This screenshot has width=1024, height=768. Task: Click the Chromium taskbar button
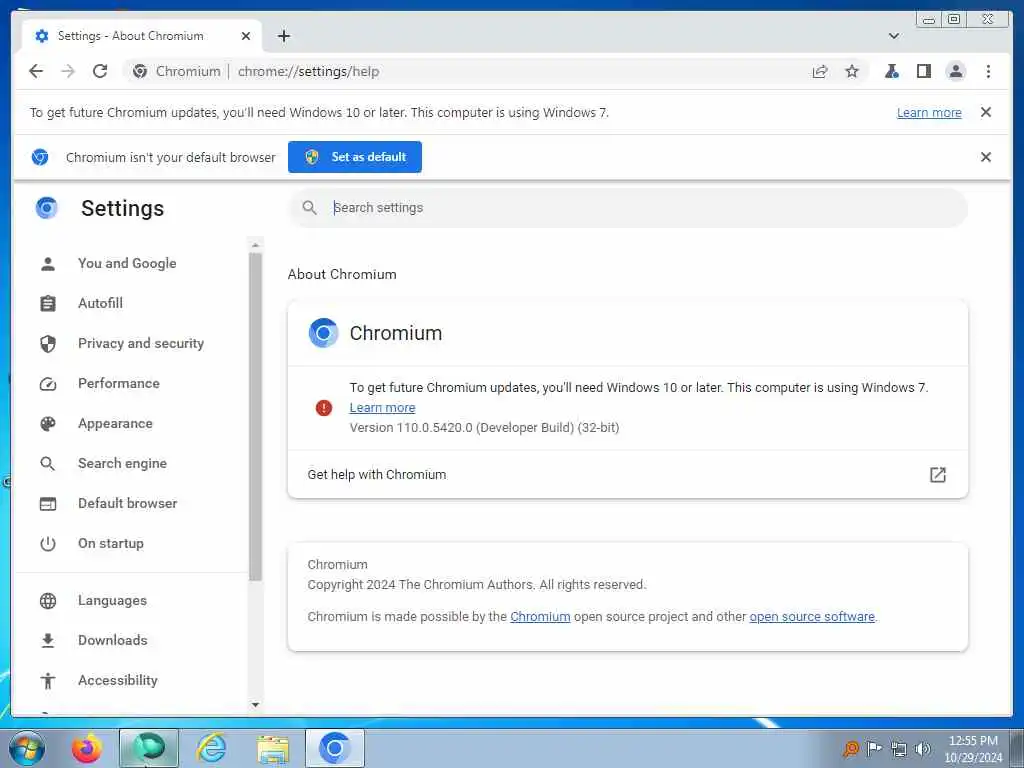[x=334, y=748]
